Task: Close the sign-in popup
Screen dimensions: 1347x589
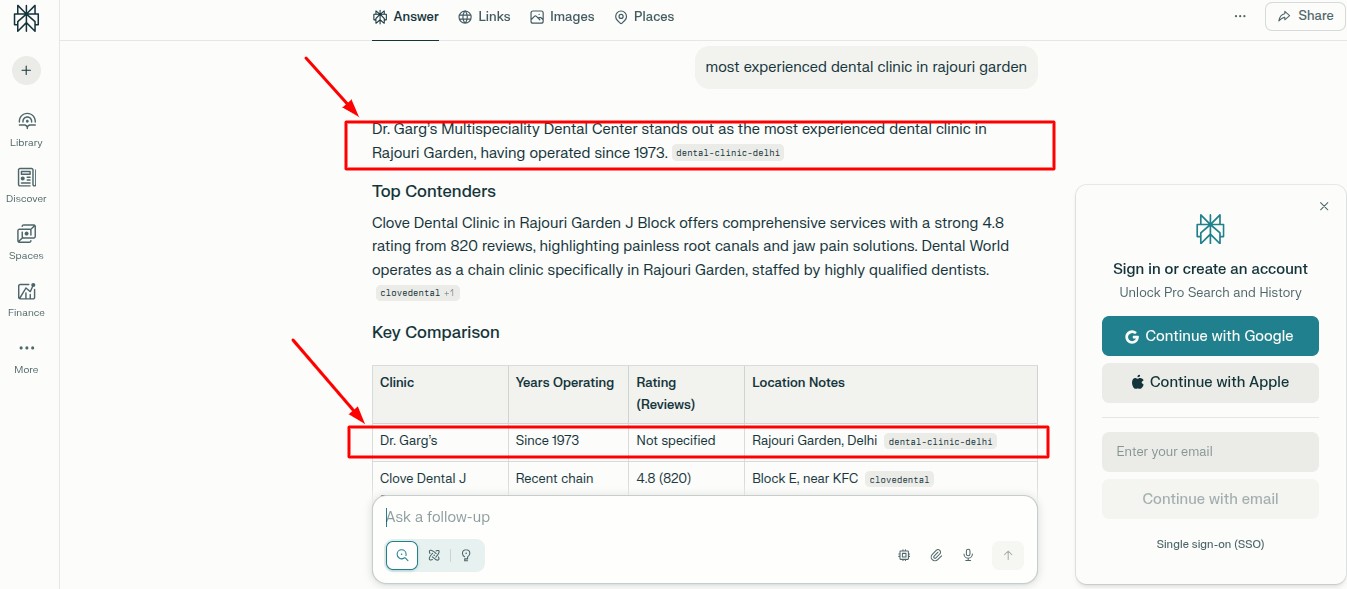Action: click(x=1324, y=206)
